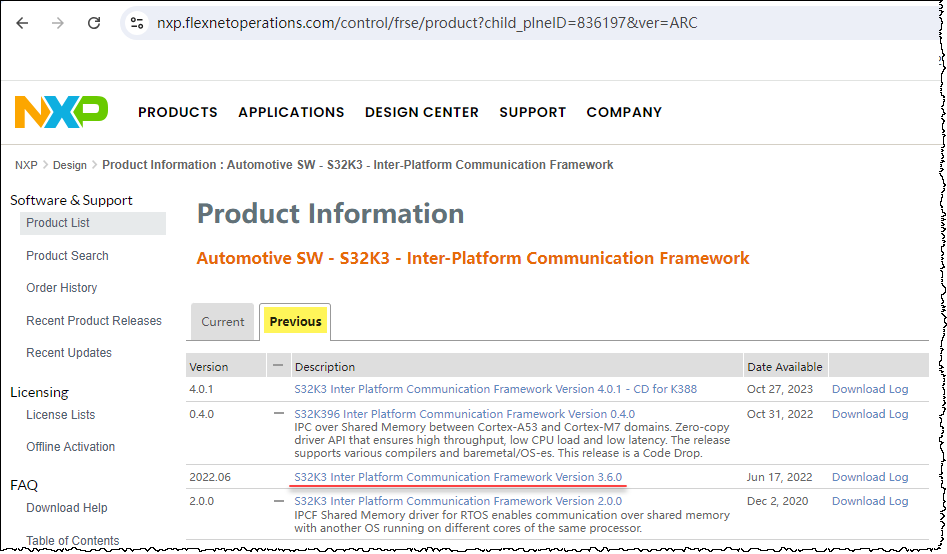Open Offline Activation in sidebar
947x554 pixels.
point(70,446)
